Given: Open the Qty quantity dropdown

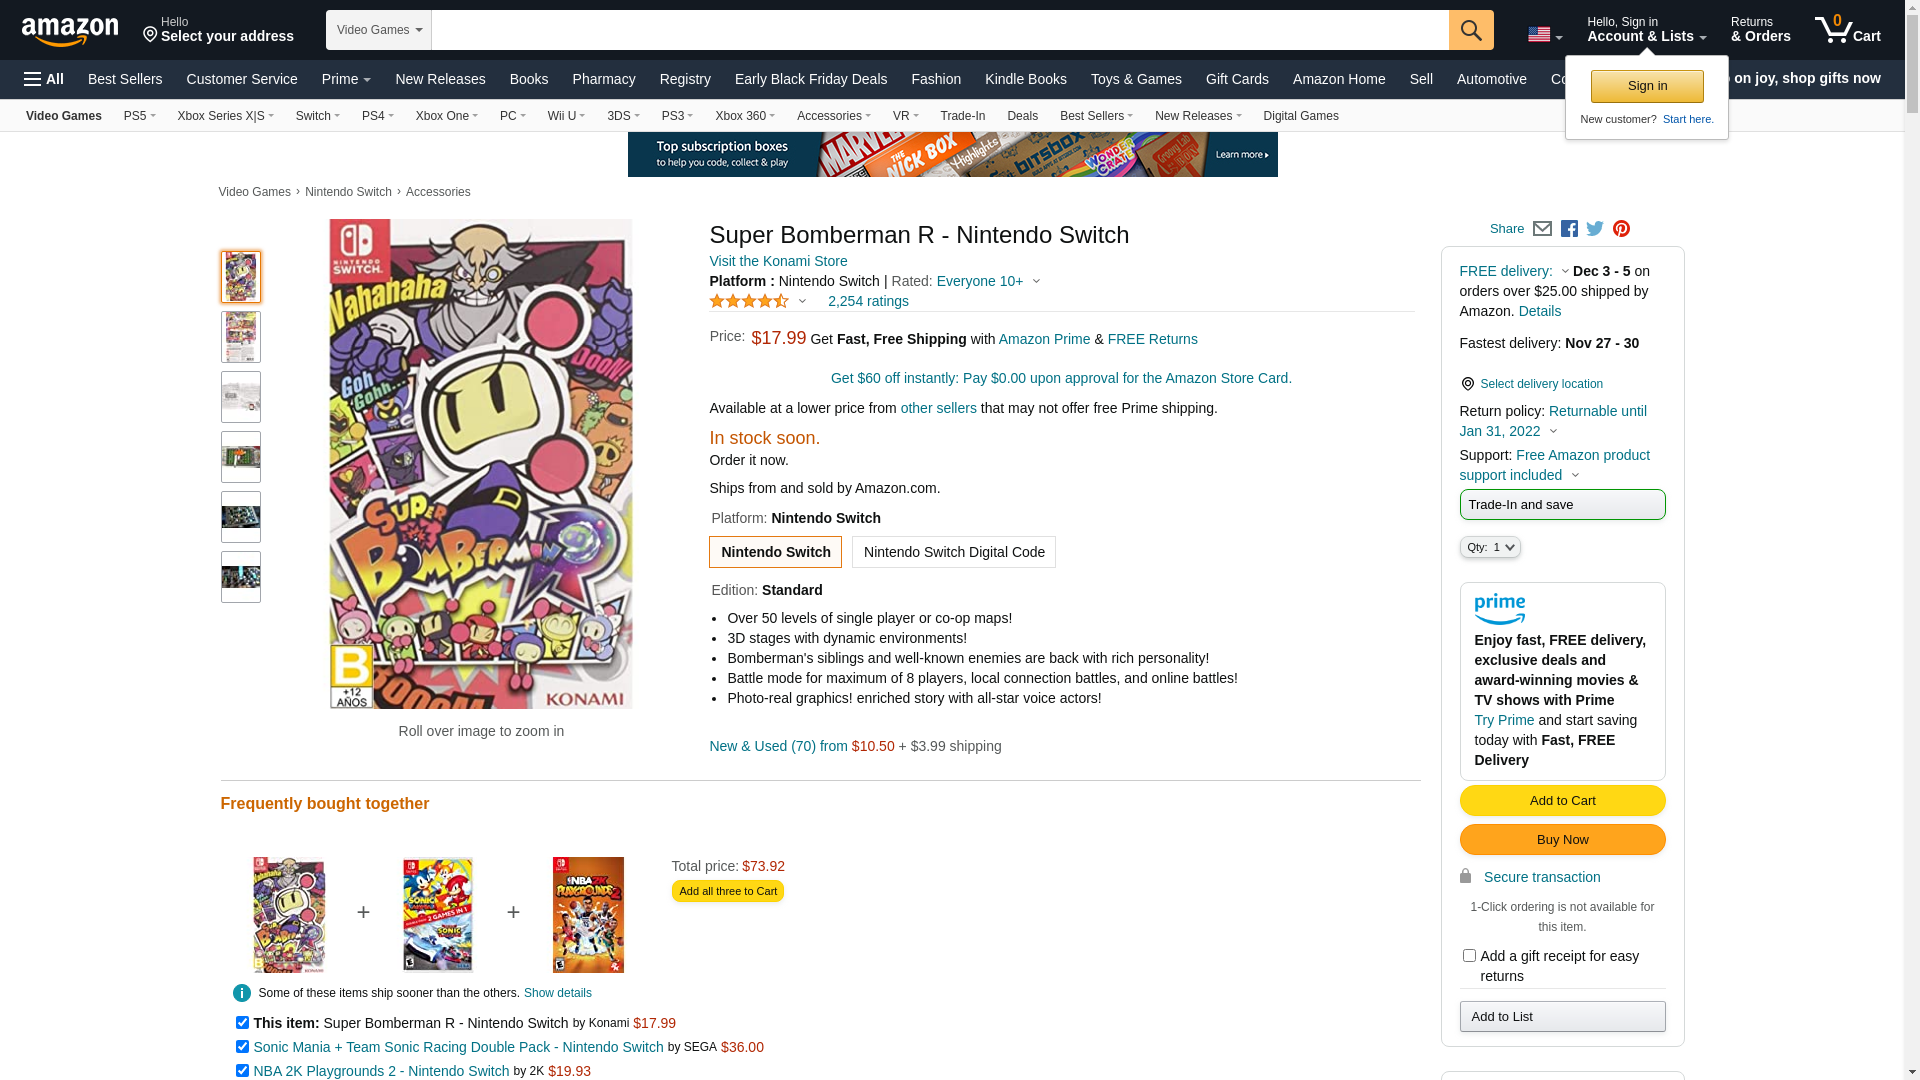Looking at the screenshot, I should [1490, 547].
